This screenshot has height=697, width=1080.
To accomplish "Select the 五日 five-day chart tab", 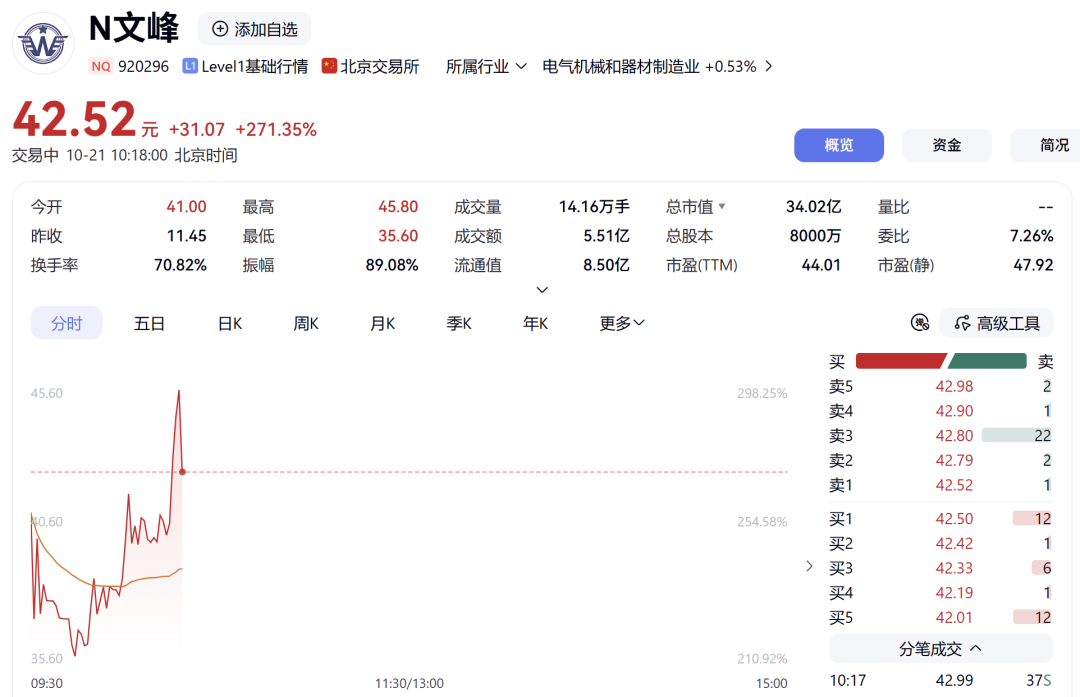I will pos(149,323).
